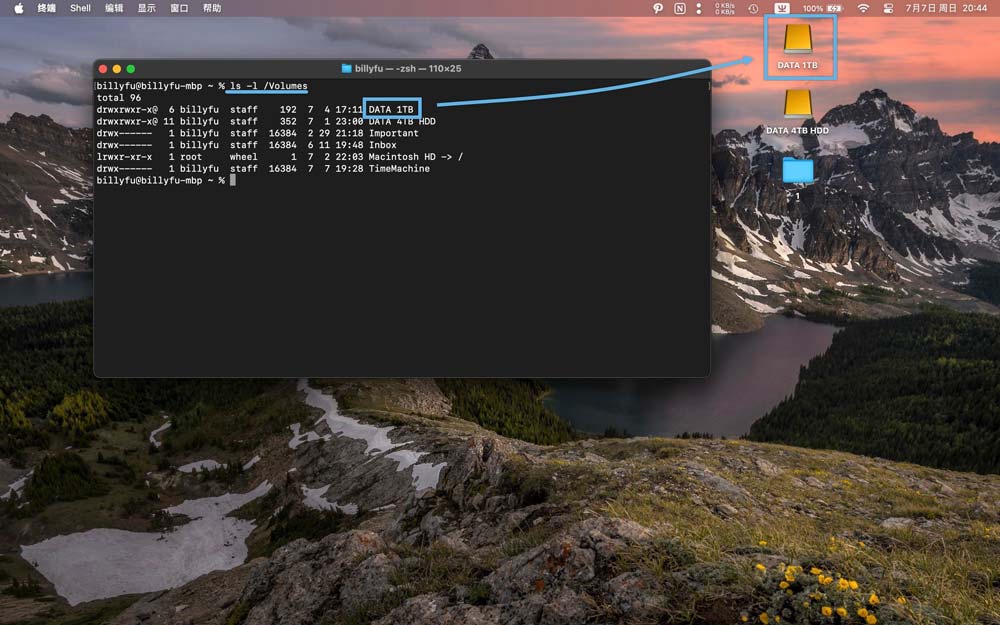Click the Pinterest icon in menu bar

(658, 8)
